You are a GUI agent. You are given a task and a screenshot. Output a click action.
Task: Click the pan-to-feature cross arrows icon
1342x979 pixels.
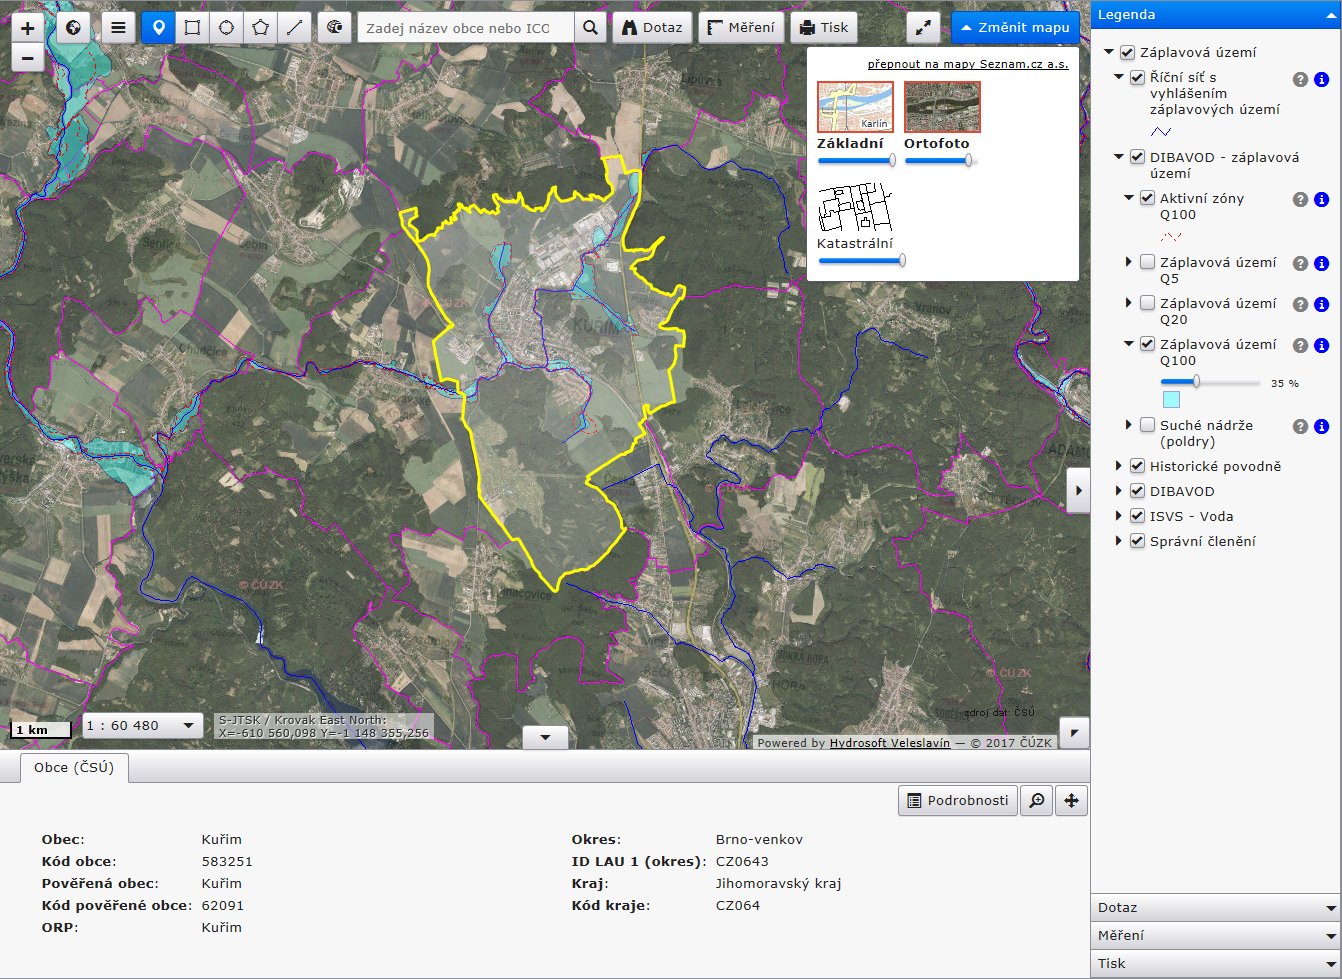(1071, 800)
